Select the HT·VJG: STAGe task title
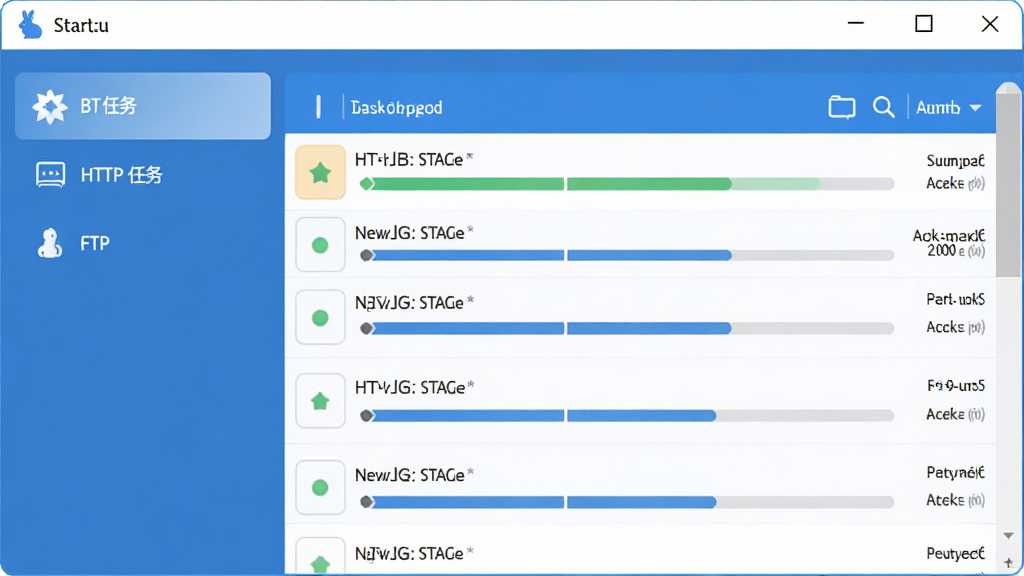The image size is (1024, 576). click(414, 387)
